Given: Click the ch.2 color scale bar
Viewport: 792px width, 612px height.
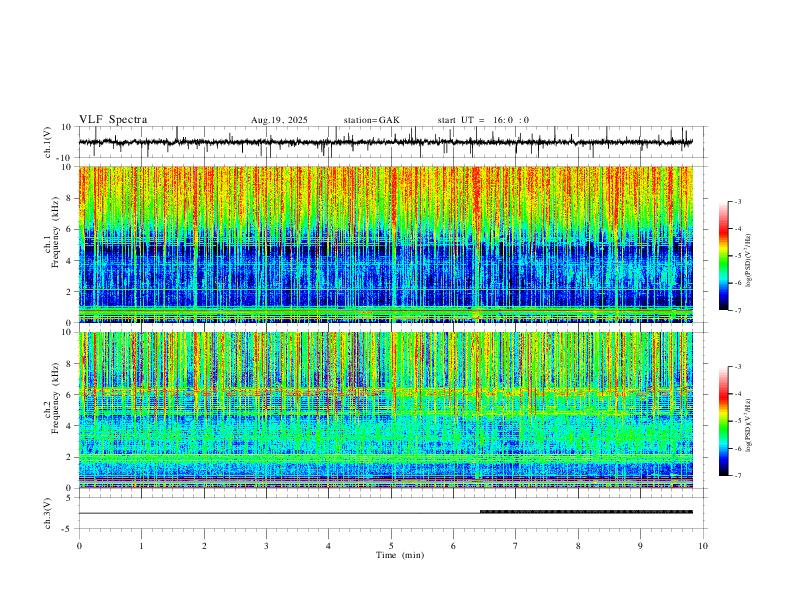Looking at the screenshot, I should (x=724, y=421).
